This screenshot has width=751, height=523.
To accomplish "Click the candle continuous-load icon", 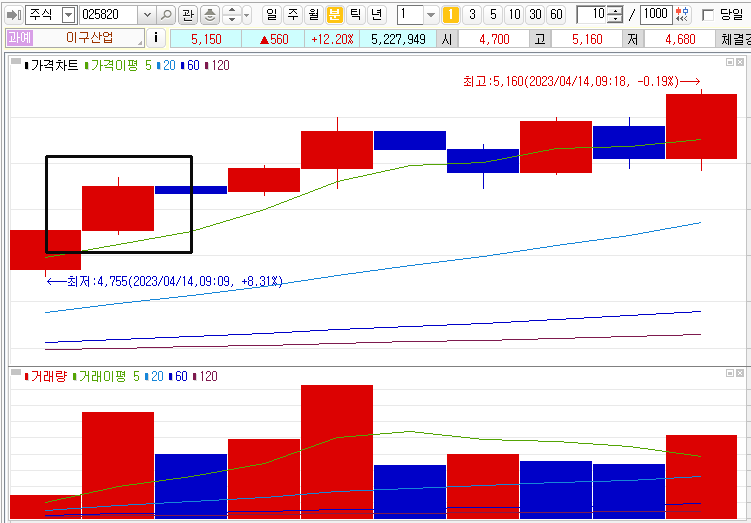I will coord(683,15).
